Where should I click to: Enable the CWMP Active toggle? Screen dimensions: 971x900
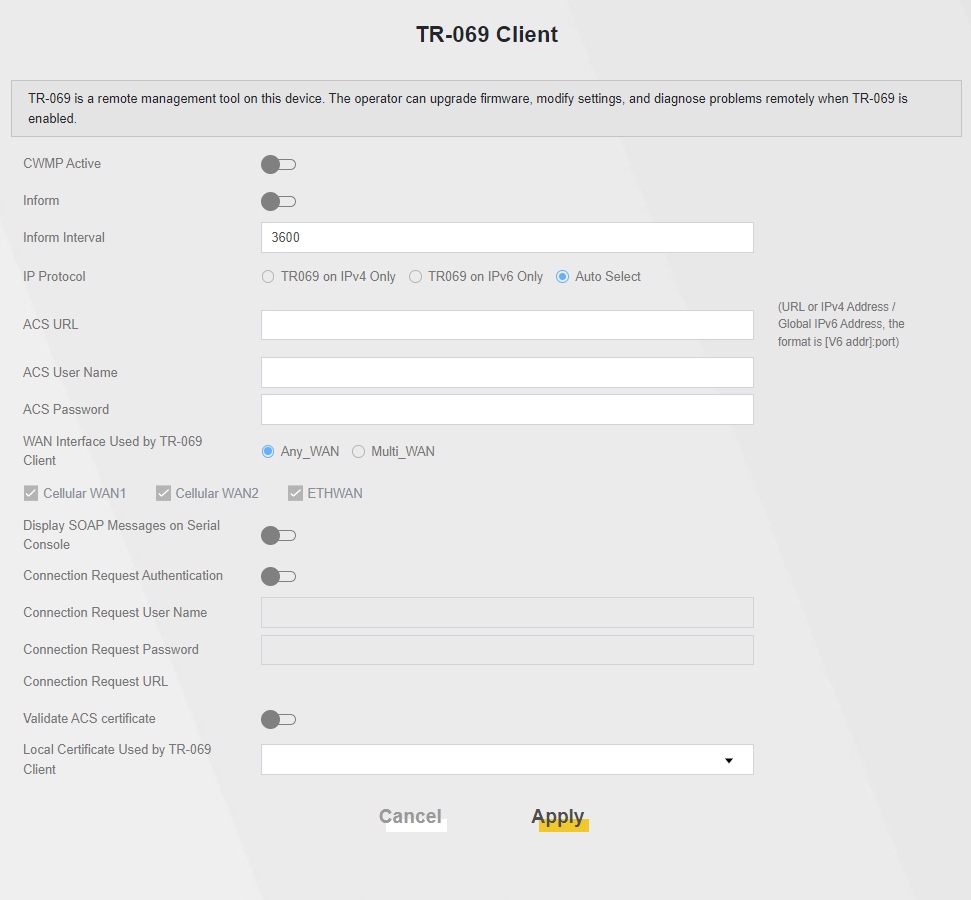(x=278, y=164)
